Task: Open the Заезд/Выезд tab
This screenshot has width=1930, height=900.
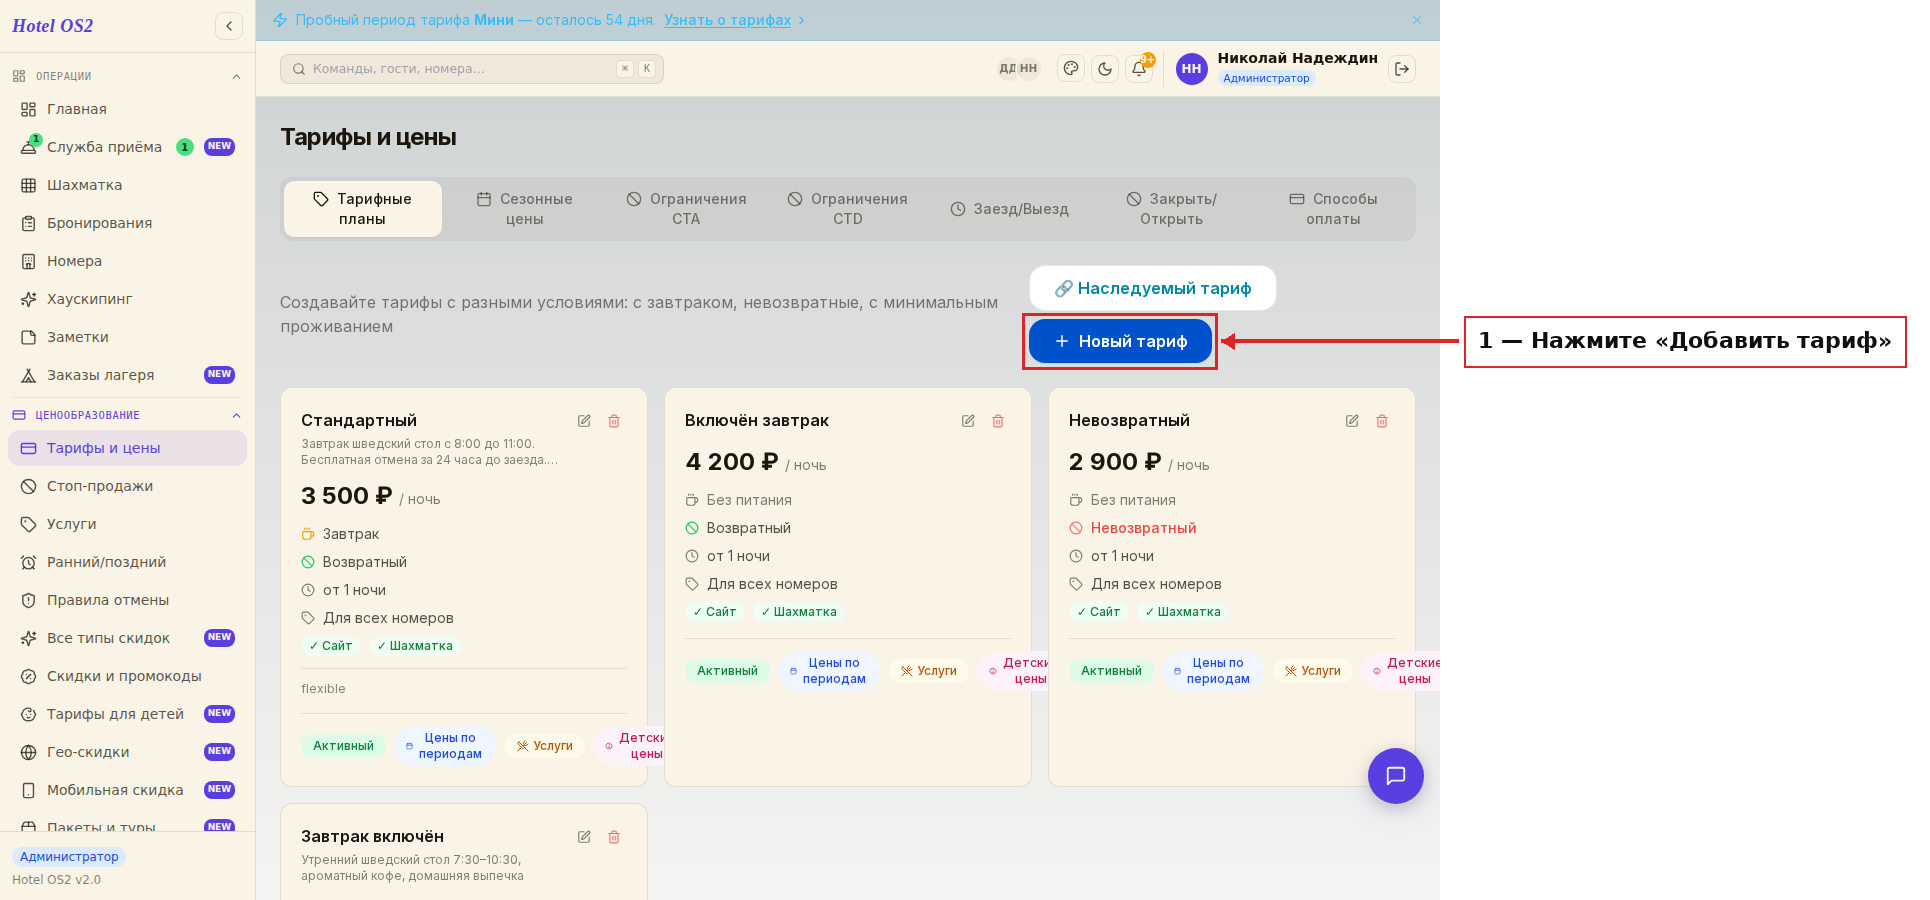Action: [1010, 209]
